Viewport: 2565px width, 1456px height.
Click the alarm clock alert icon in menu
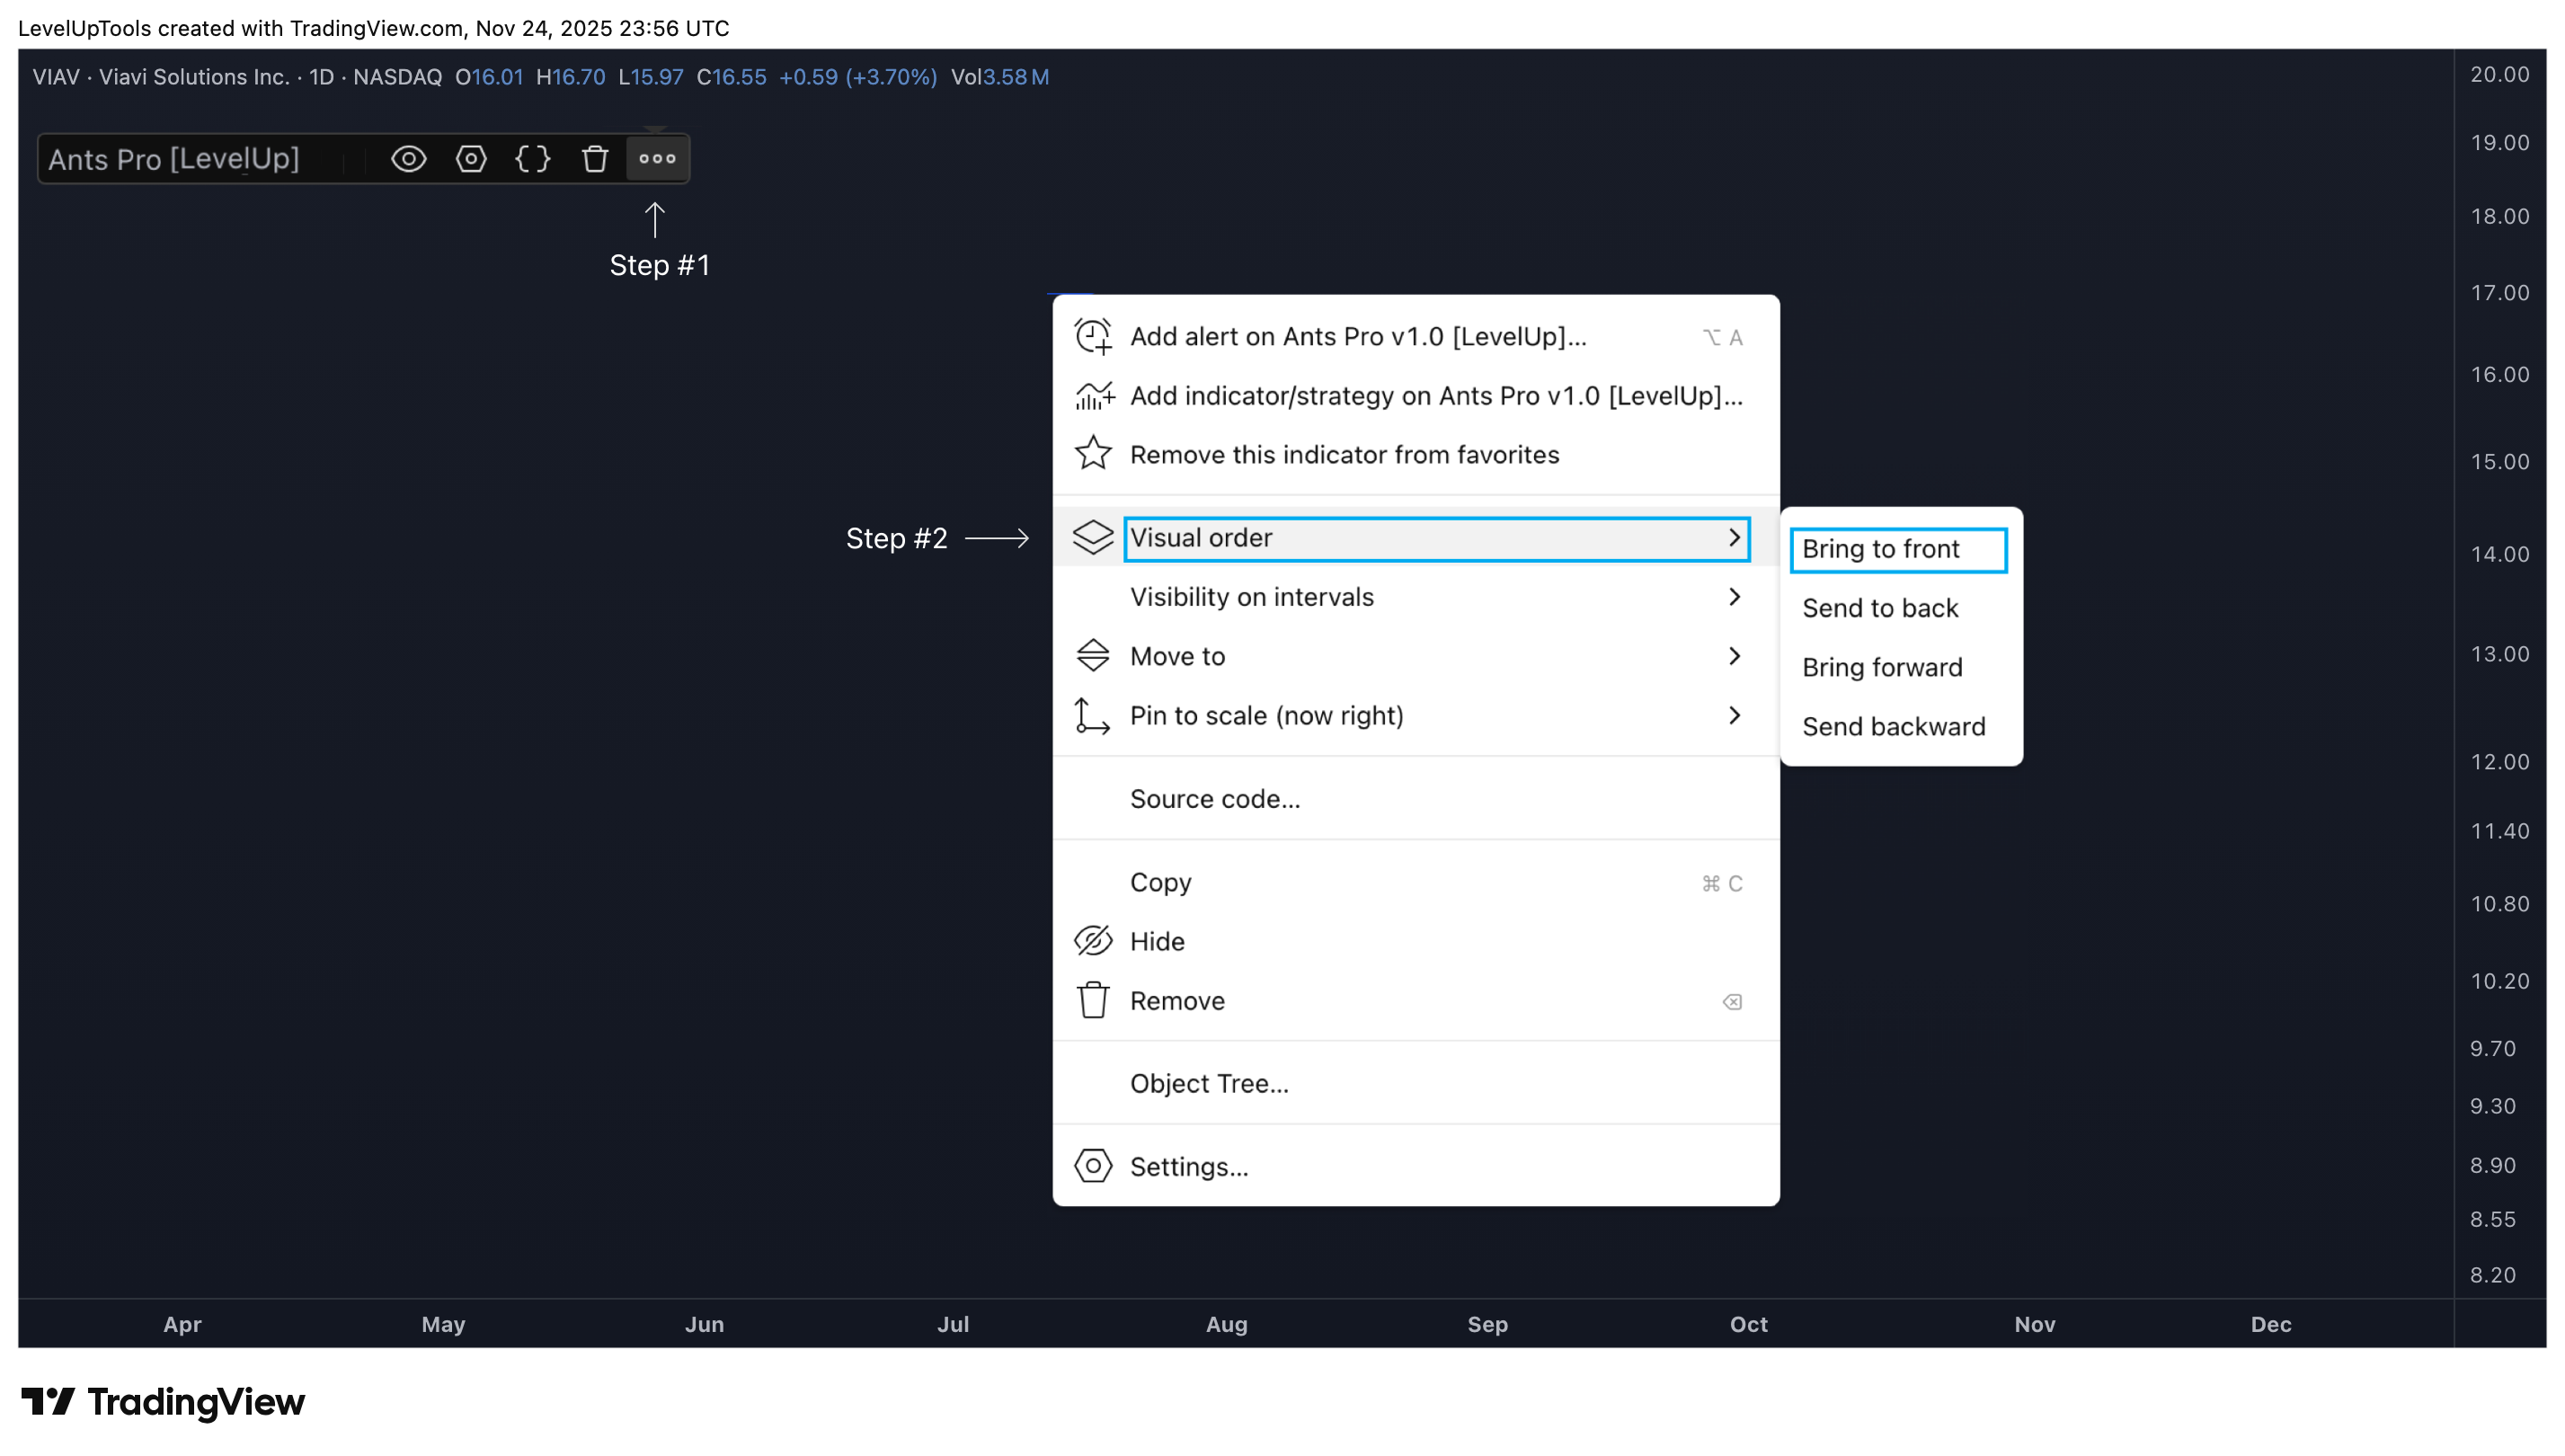pyautogui.click(x=1093, y=337)
